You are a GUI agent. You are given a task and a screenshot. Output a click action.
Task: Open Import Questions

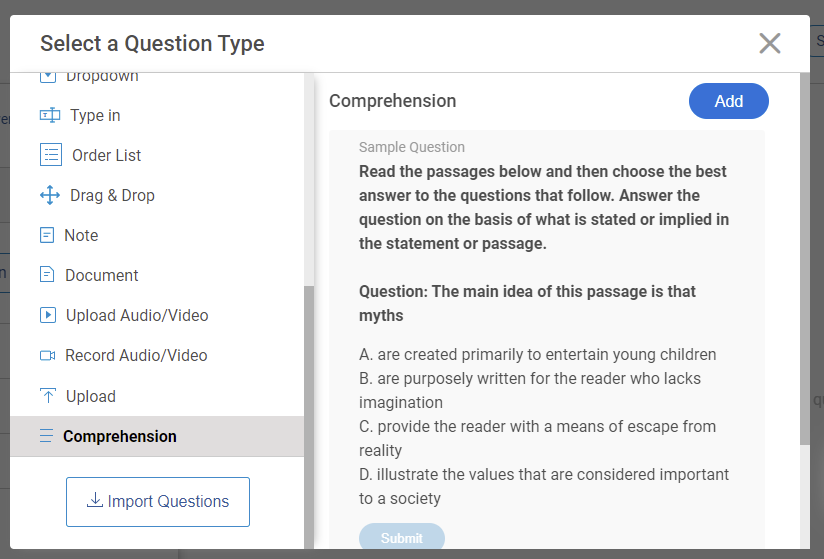pyautogui.click(x=158, y=502)
